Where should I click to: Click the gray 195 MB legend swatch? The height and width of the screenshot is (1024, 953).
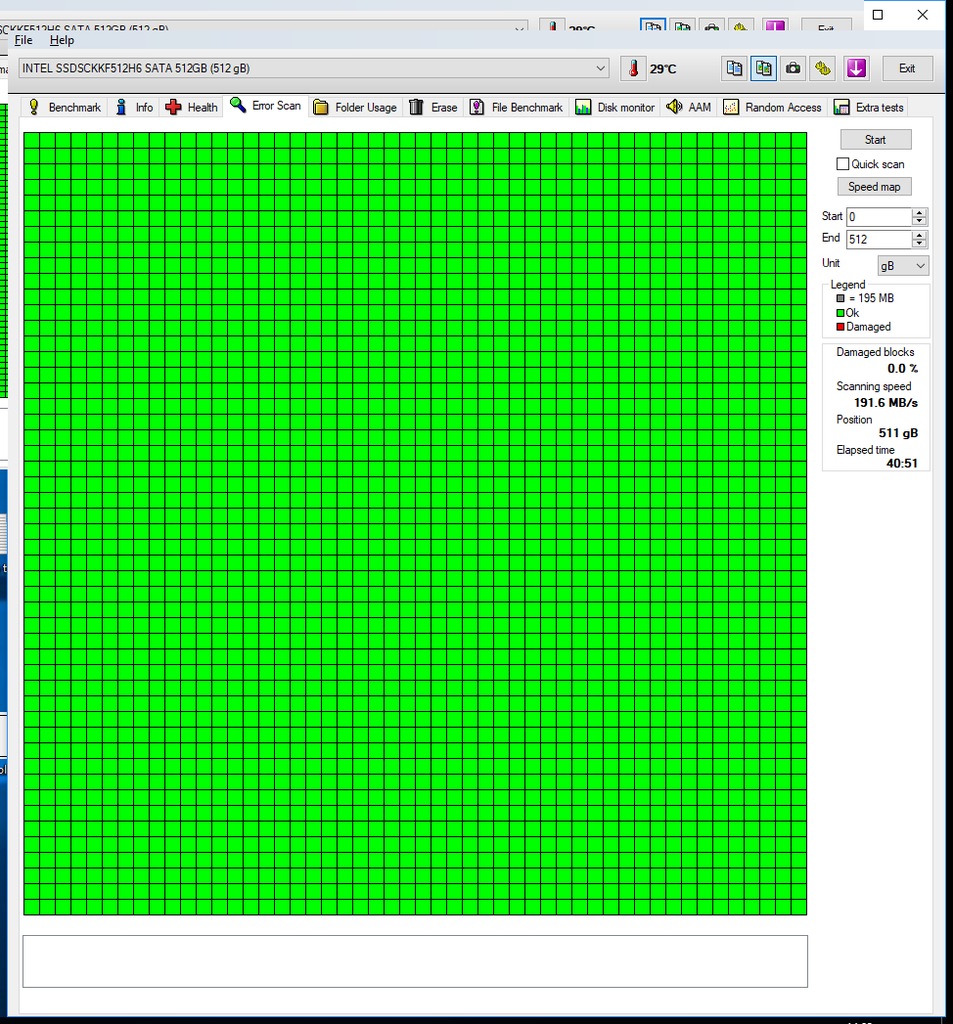(x=841, y=298)
